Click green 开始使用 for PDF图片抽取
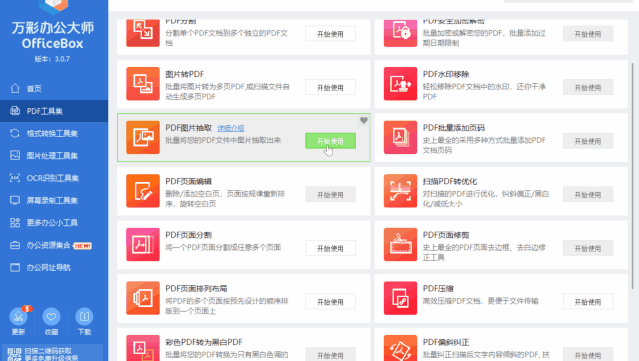The image size is (639, 361). tap(331, 141)
